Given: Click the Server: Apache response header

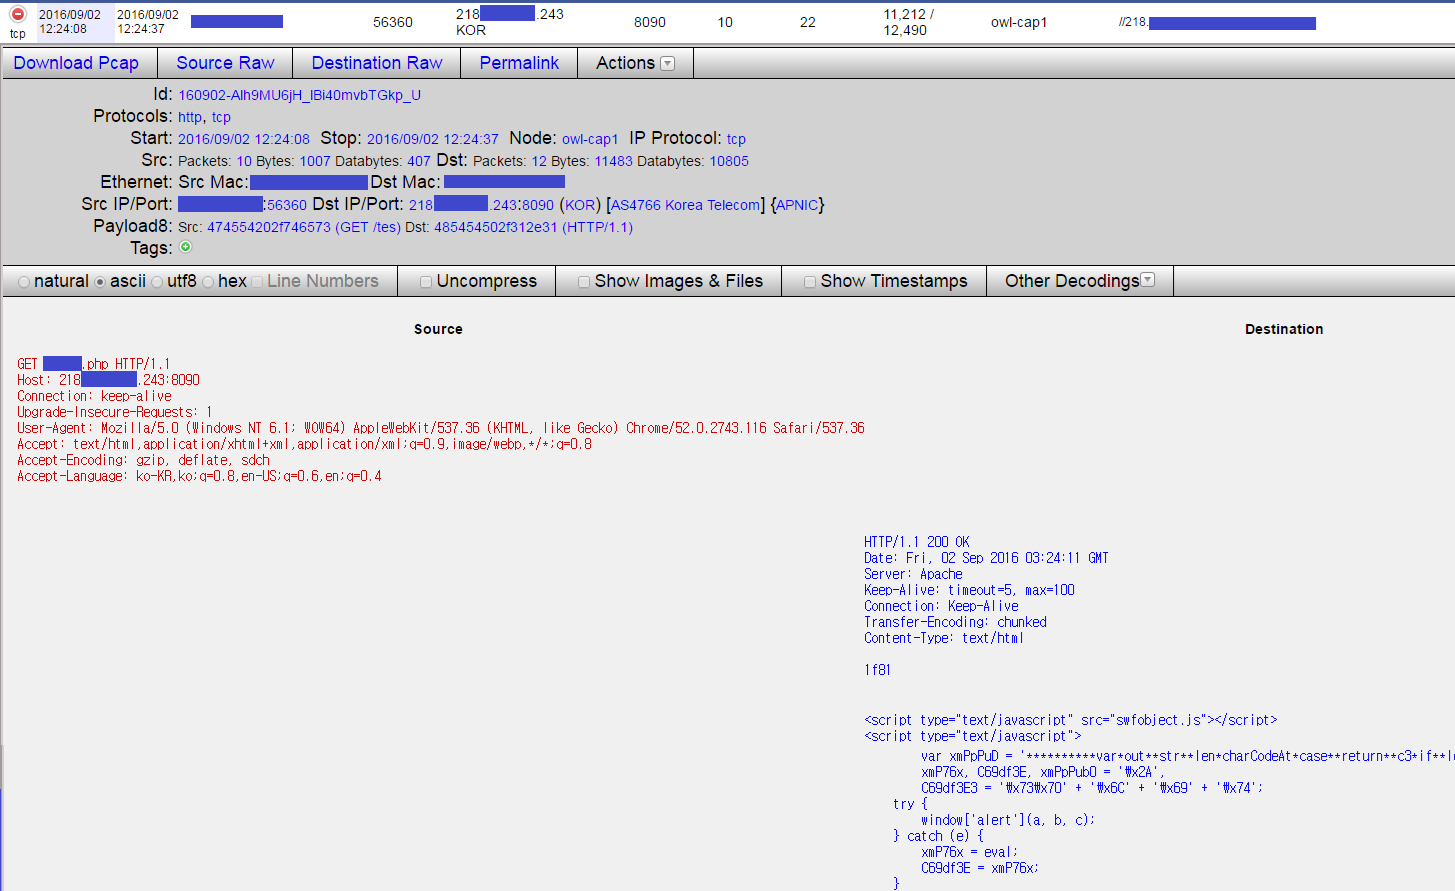Looking at the screenshot, I should pyautogui.click(x=913, y=574).
